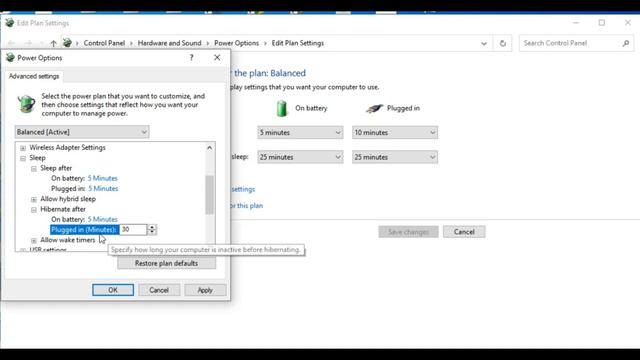Collapse the Hibernate after node

point(34,209)
